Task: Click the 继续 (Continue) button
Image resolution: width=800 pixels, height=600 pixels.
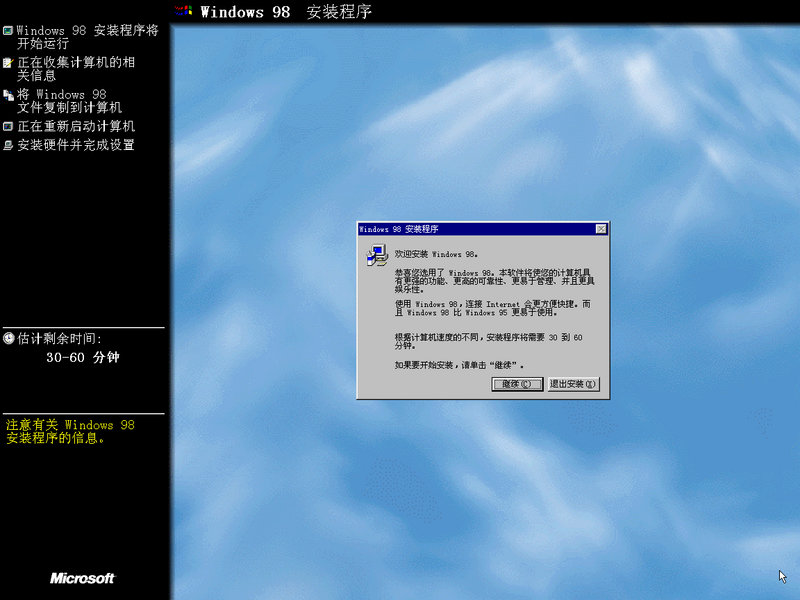Action: tap(517, 384)
